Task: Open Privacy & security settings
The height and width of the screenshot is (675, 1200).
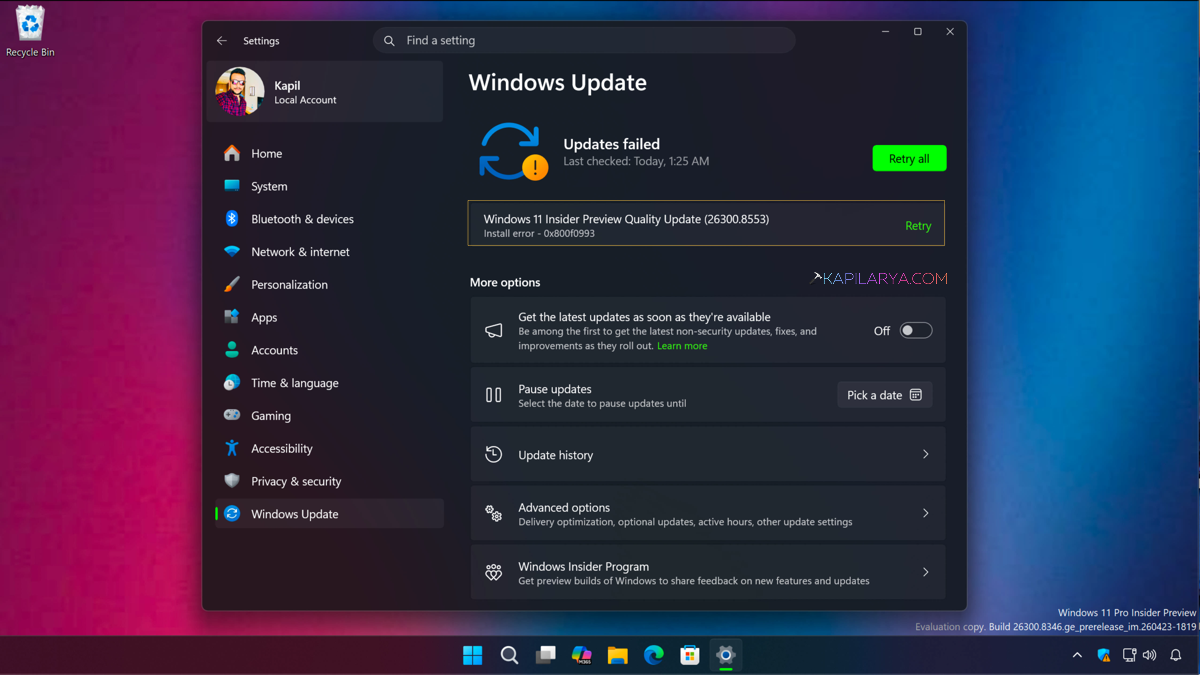Action: point(329,481)
